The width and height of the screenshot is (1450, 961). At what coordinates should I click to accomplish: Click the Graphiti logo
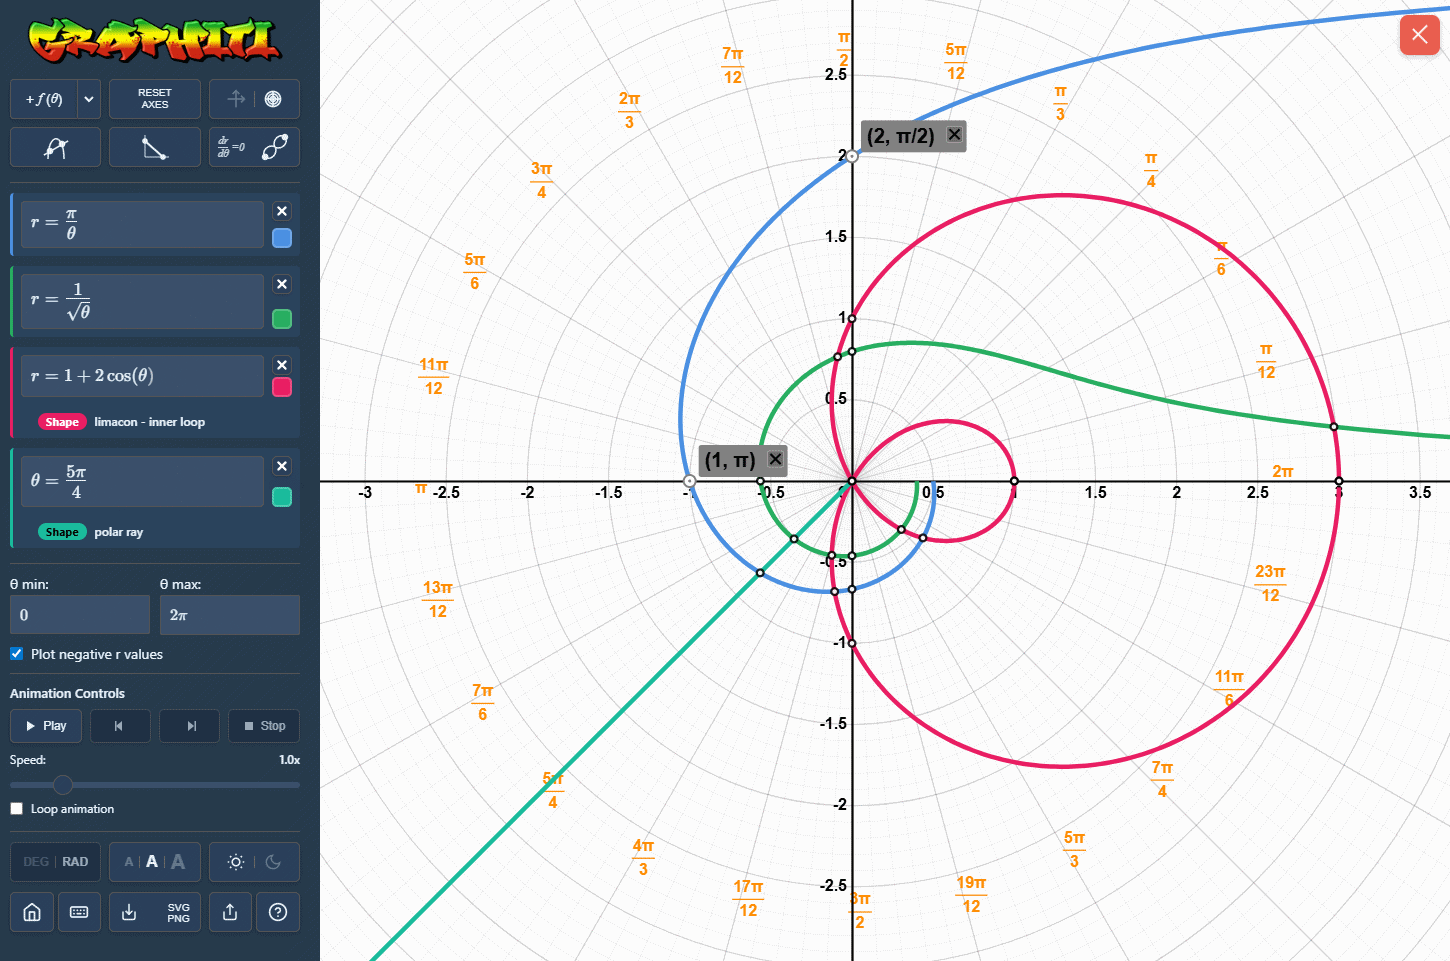[x=155, y=40]
